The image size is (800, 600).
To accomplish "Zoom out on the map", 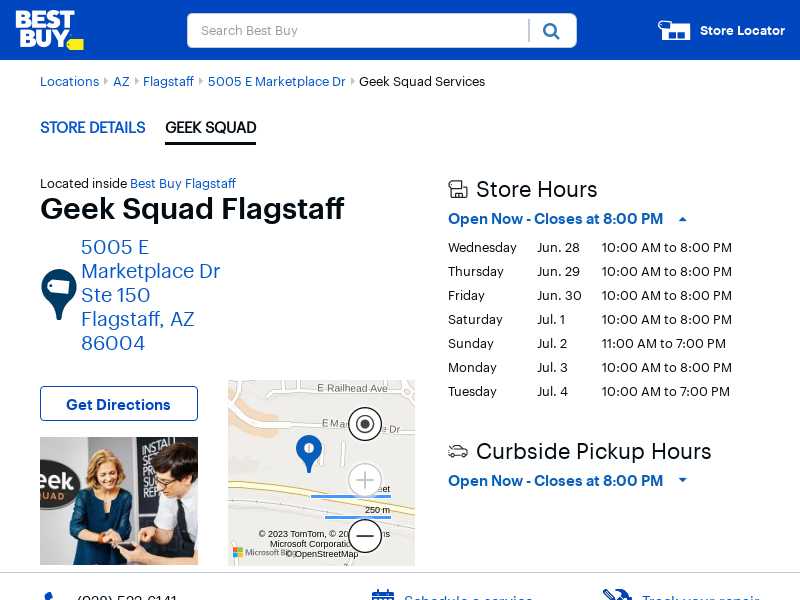I will (365, 536).
